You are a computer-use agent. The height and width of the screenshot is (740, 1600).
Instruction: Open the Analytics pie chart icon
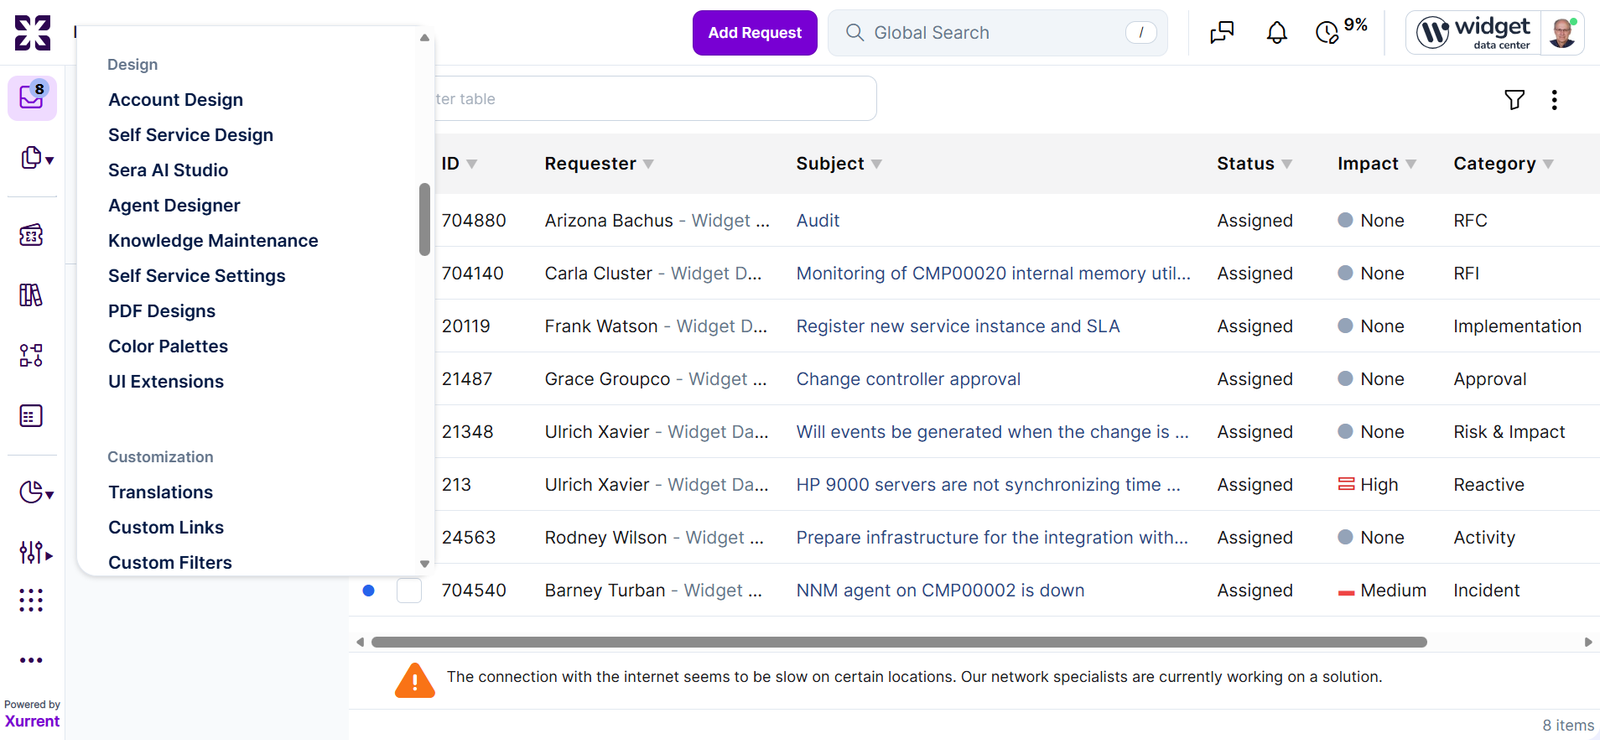pyautogui.click(x=36, y=492)
